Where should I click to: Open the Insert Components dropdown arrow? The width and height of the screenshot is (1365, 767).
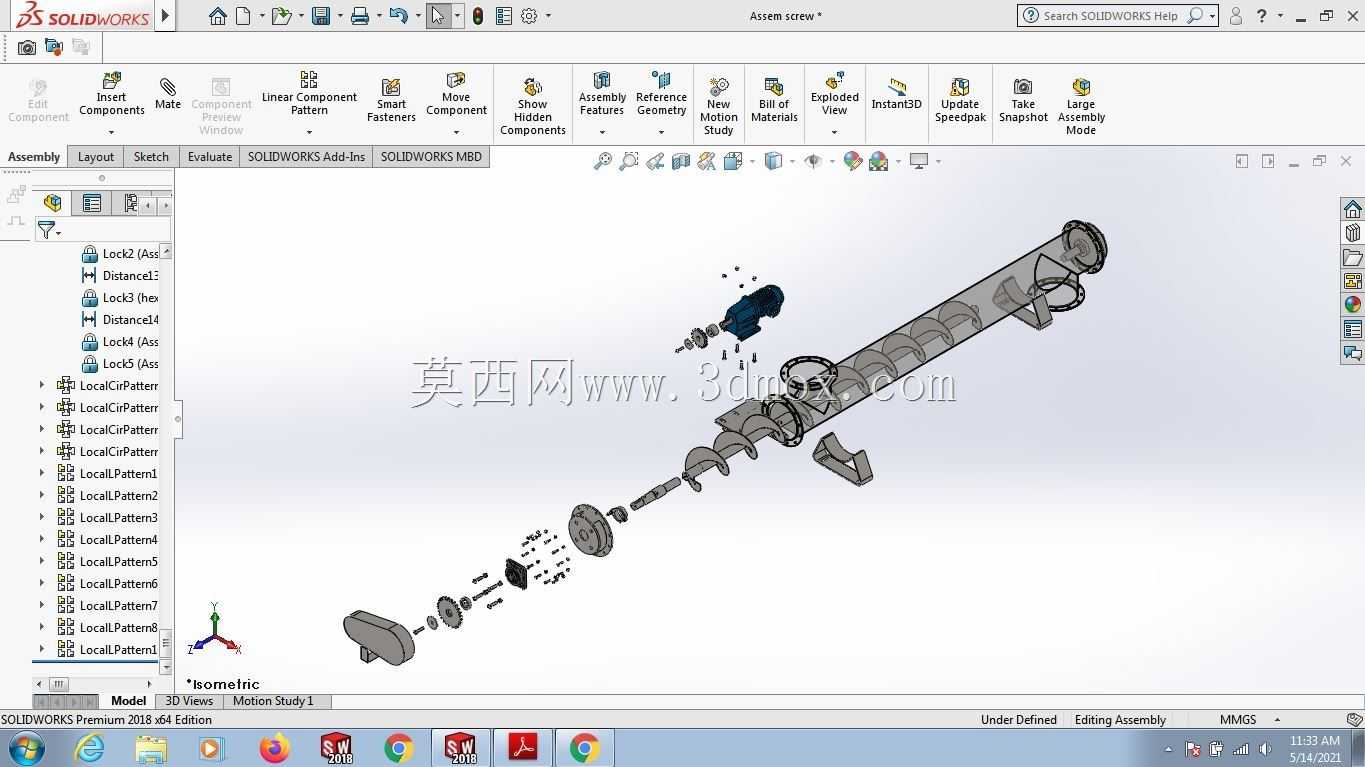pos(111,132)
